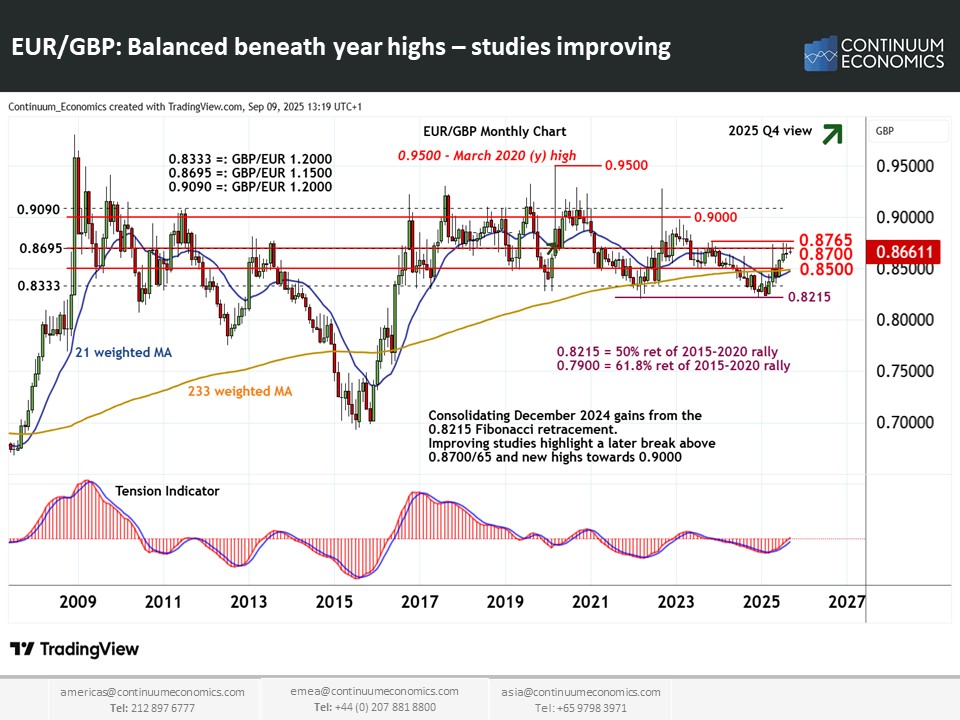Open americas@continuumeconomics.com email link

[152, 692]
